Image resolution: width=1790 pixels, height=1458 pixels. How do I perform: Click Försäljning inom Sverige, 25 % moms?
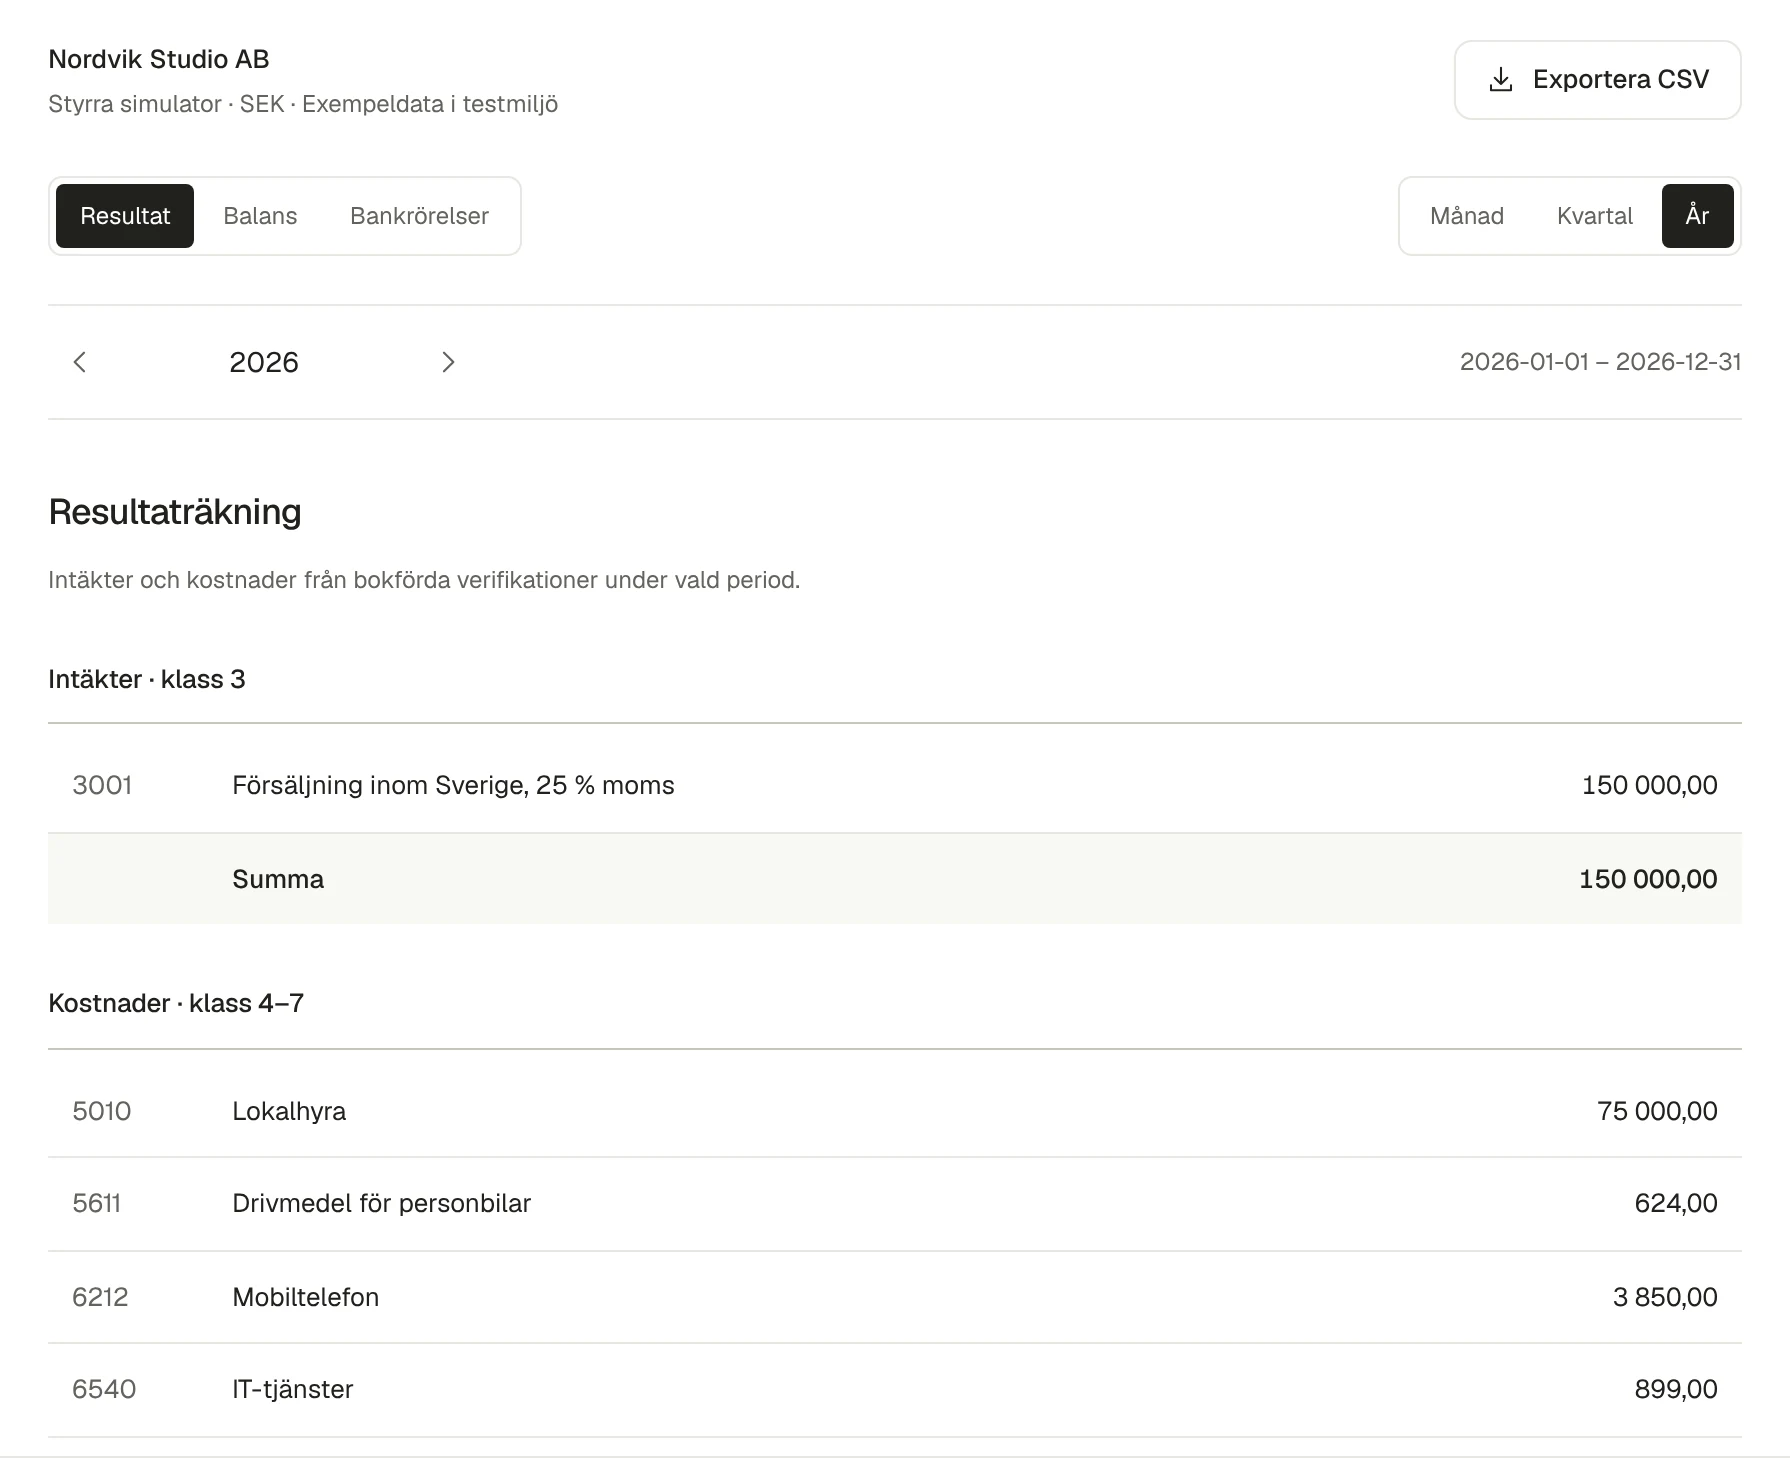pyautogui.click(x=453, y=785)
